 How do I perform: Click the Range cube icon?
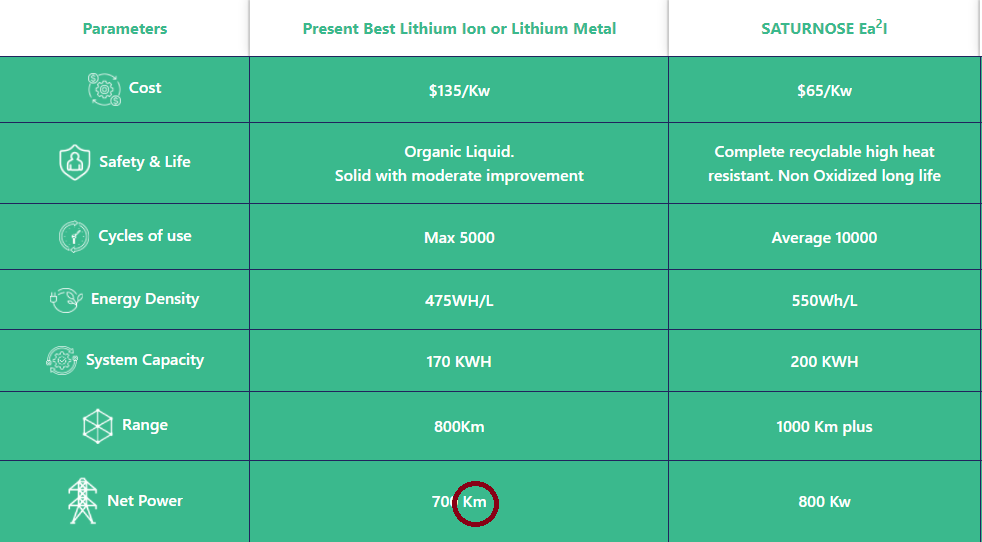point(98,426)
